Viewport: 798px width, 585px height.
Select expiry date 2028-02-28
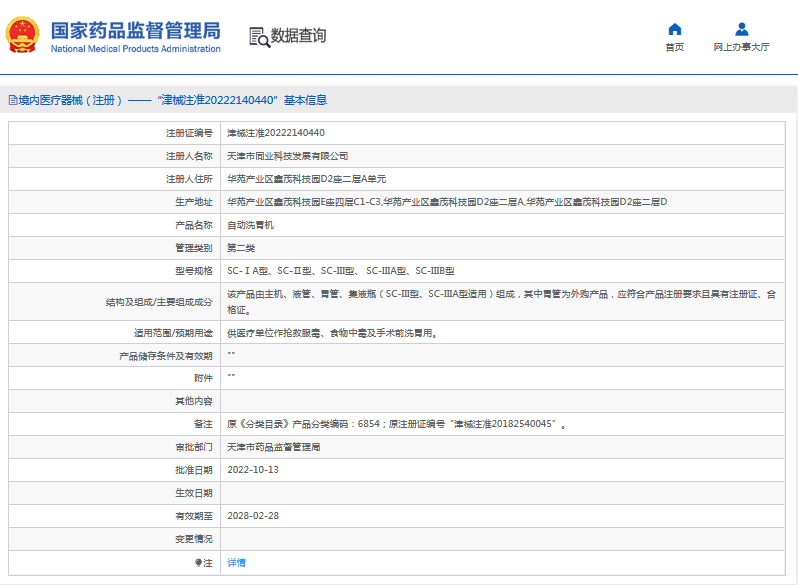point(253,516)
